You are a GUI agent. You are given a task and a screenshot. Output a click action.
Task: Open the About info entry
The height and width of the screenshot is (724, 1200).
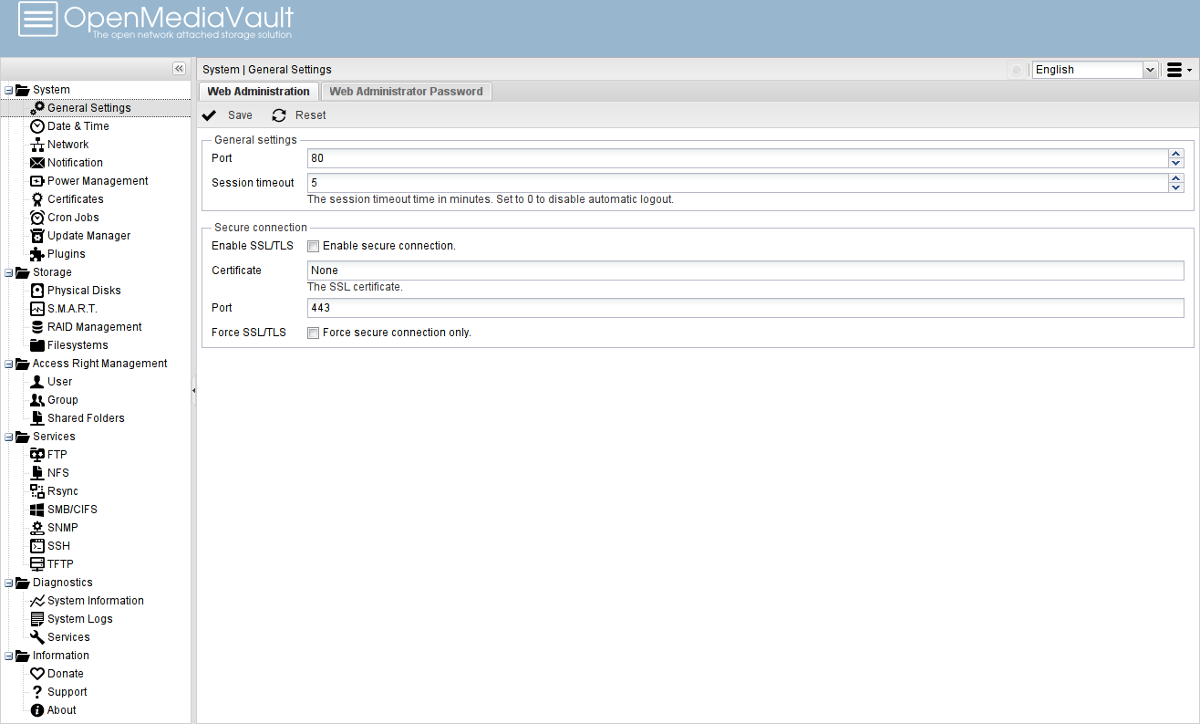tap(53, 710)
